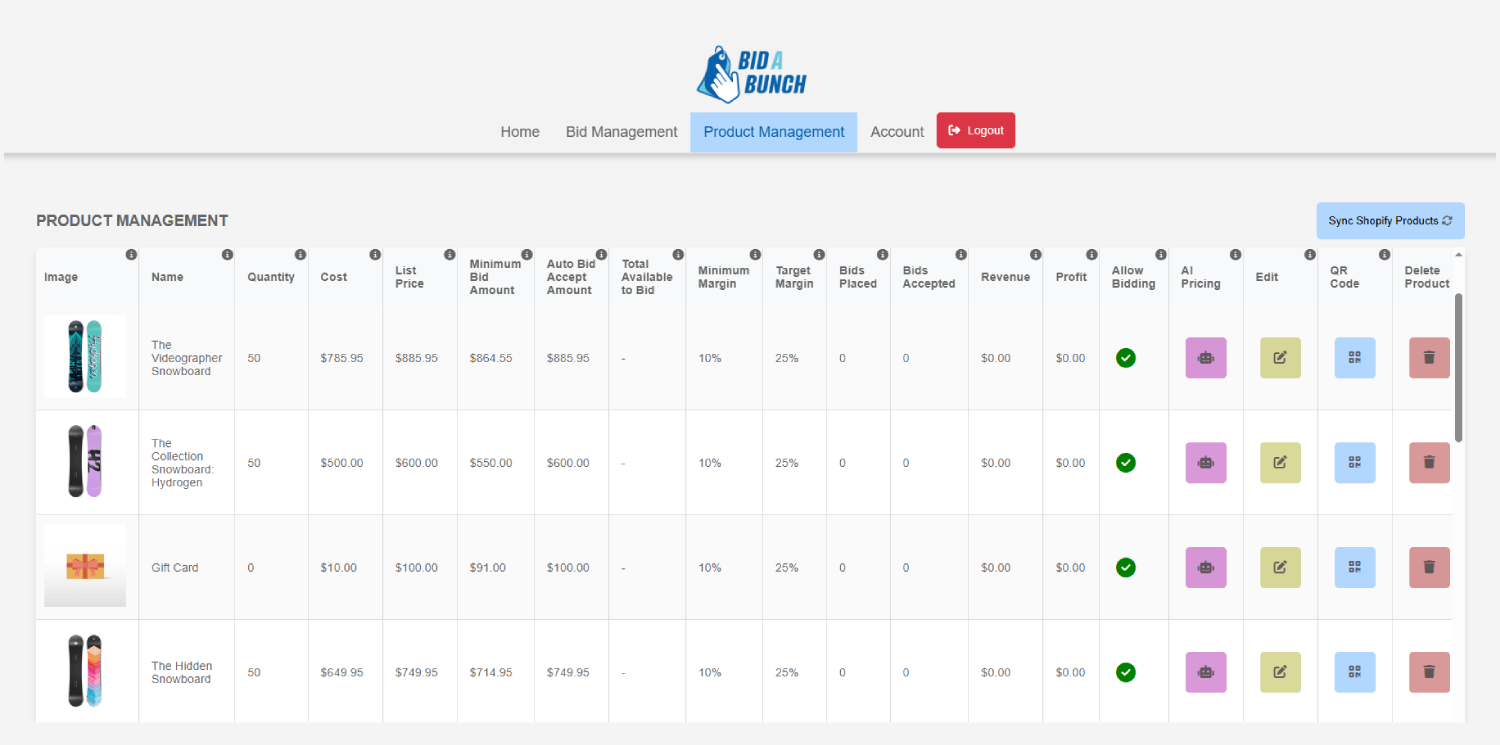Click the Edit icon for Gift Card

[x=1280, y=567]
